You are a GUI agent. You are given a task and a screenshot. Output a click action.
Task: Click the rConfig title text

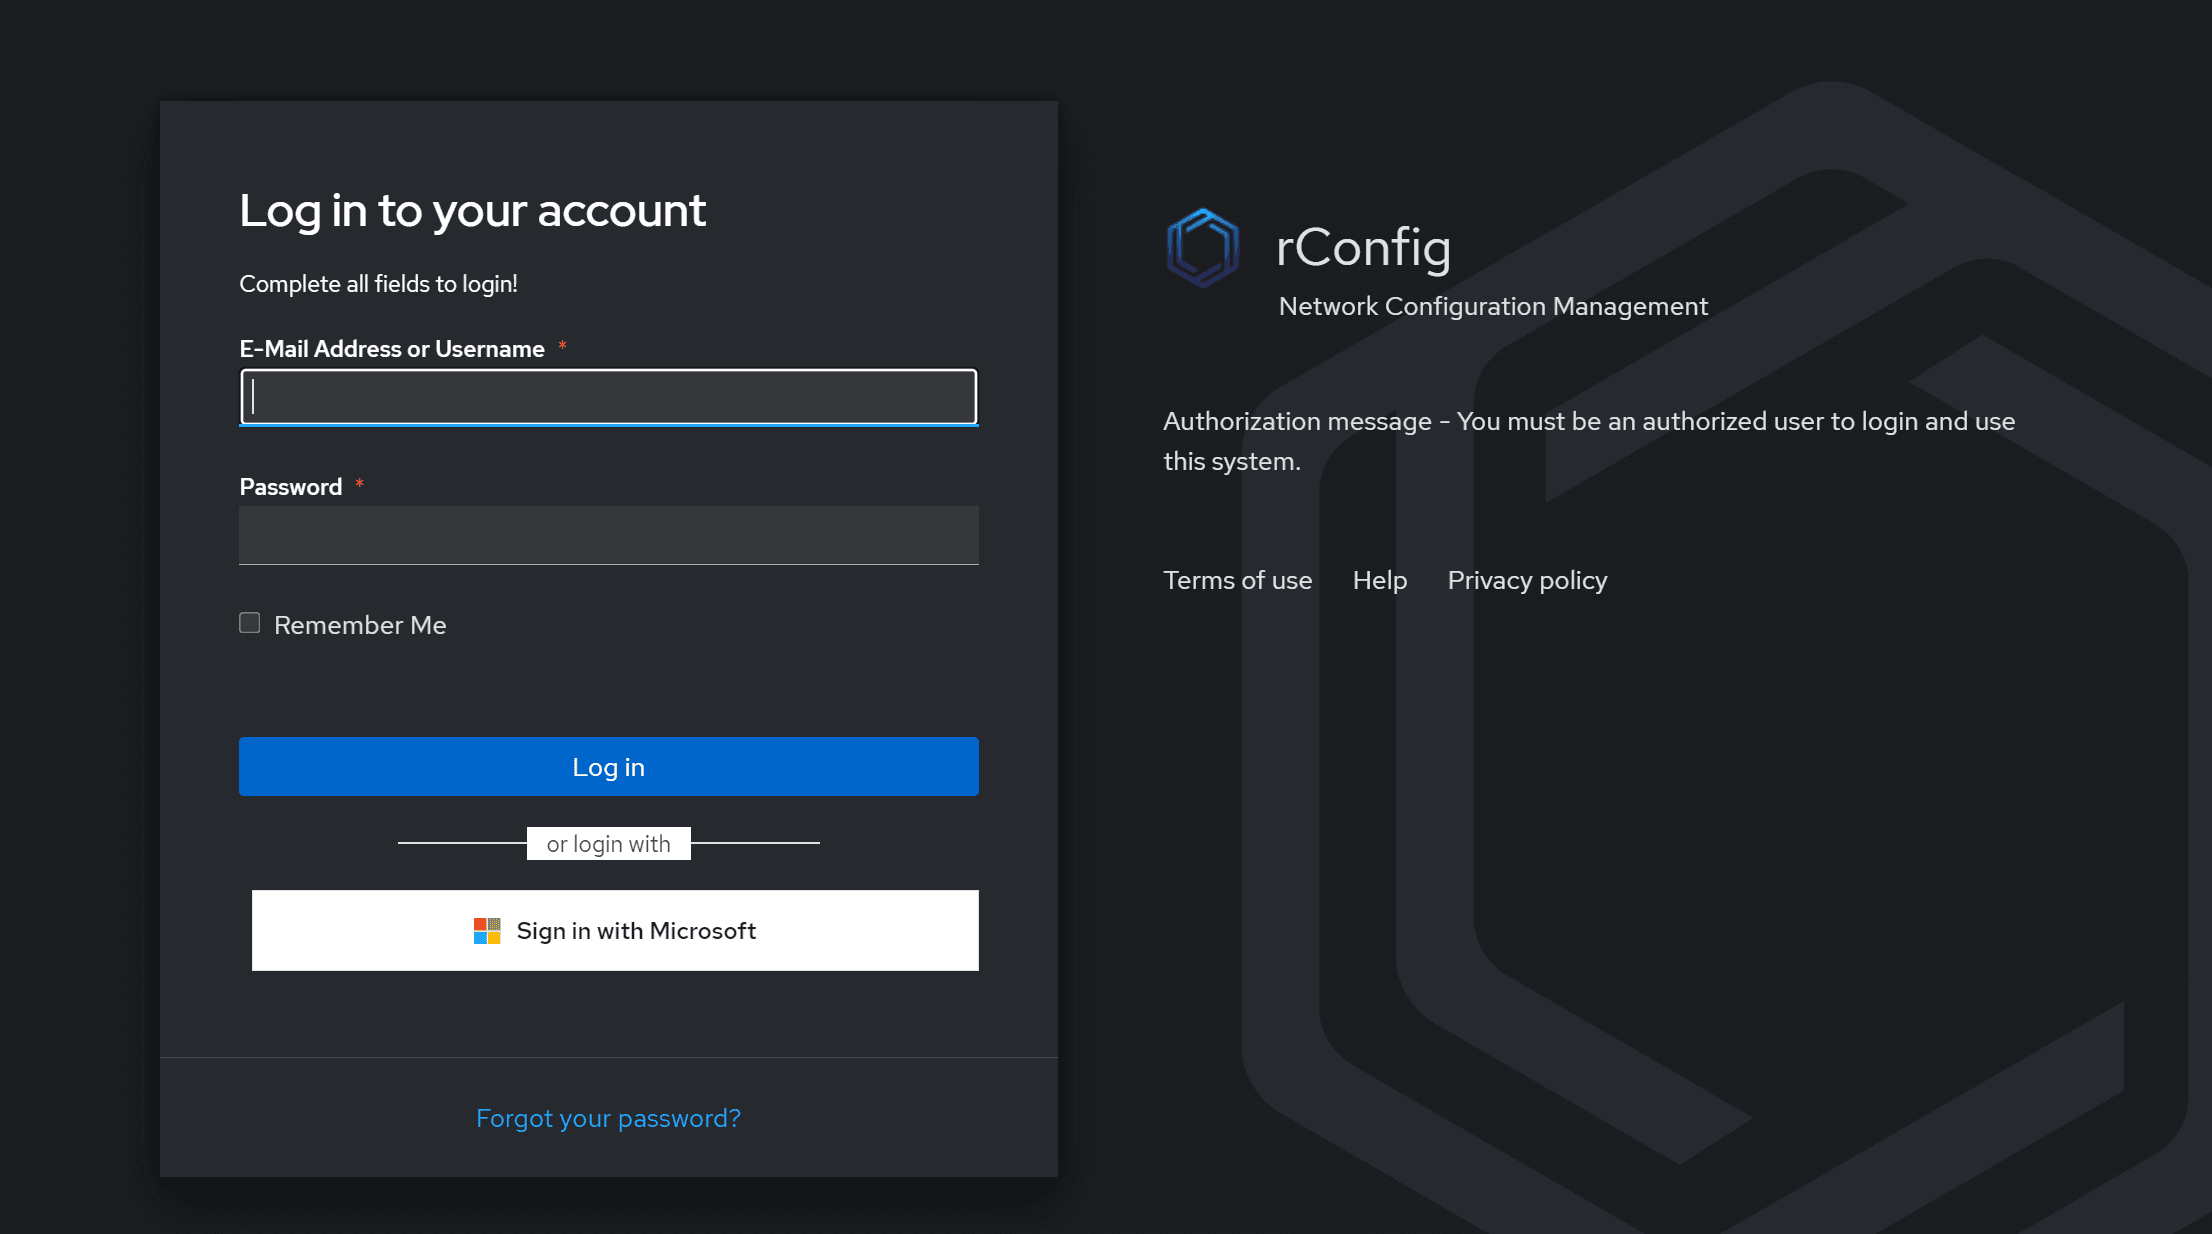pos(1363,247)
